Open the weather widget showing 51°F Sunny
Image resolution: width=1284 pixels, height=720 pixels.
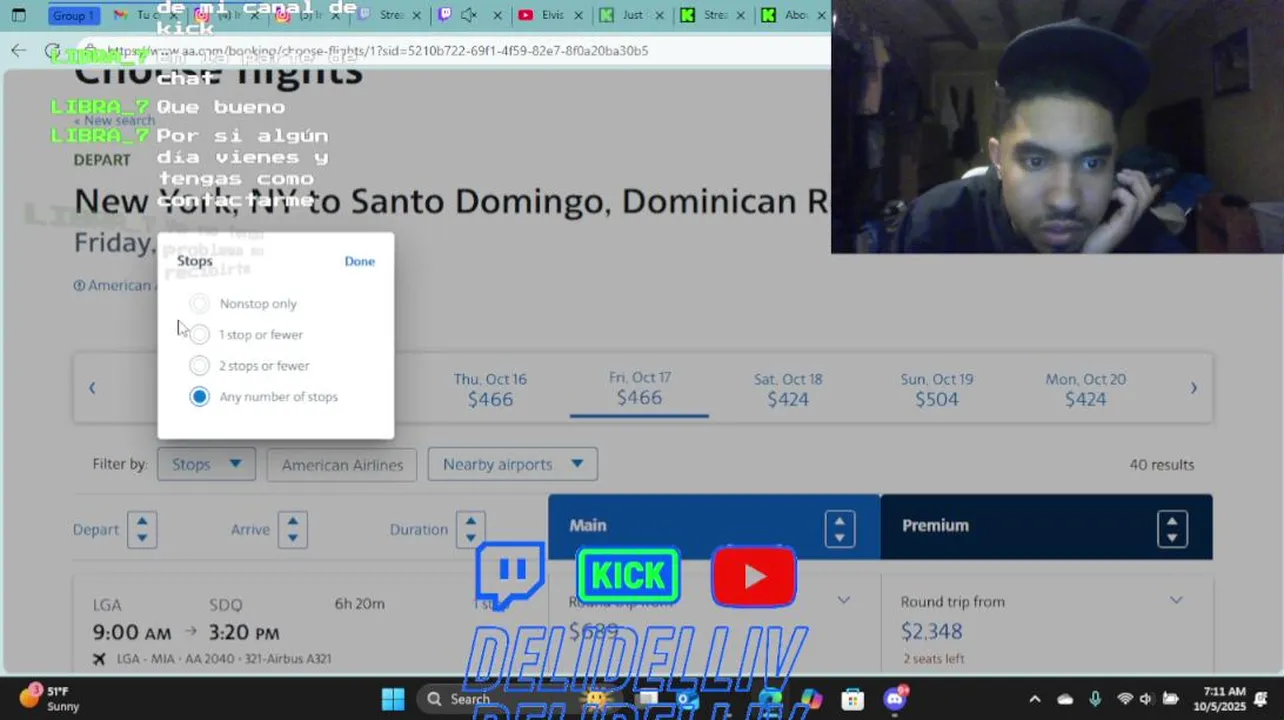click(x=50, y=698)
